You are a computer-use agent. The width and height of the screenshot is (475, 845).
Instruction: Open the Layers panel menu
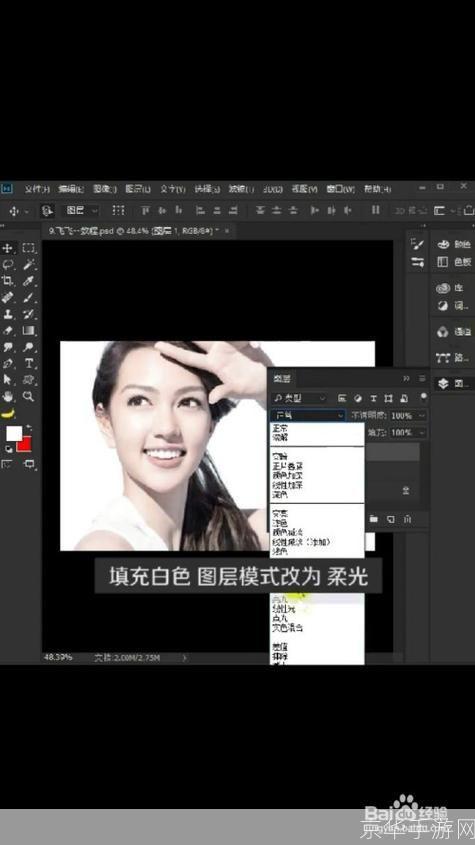(422, 378)
